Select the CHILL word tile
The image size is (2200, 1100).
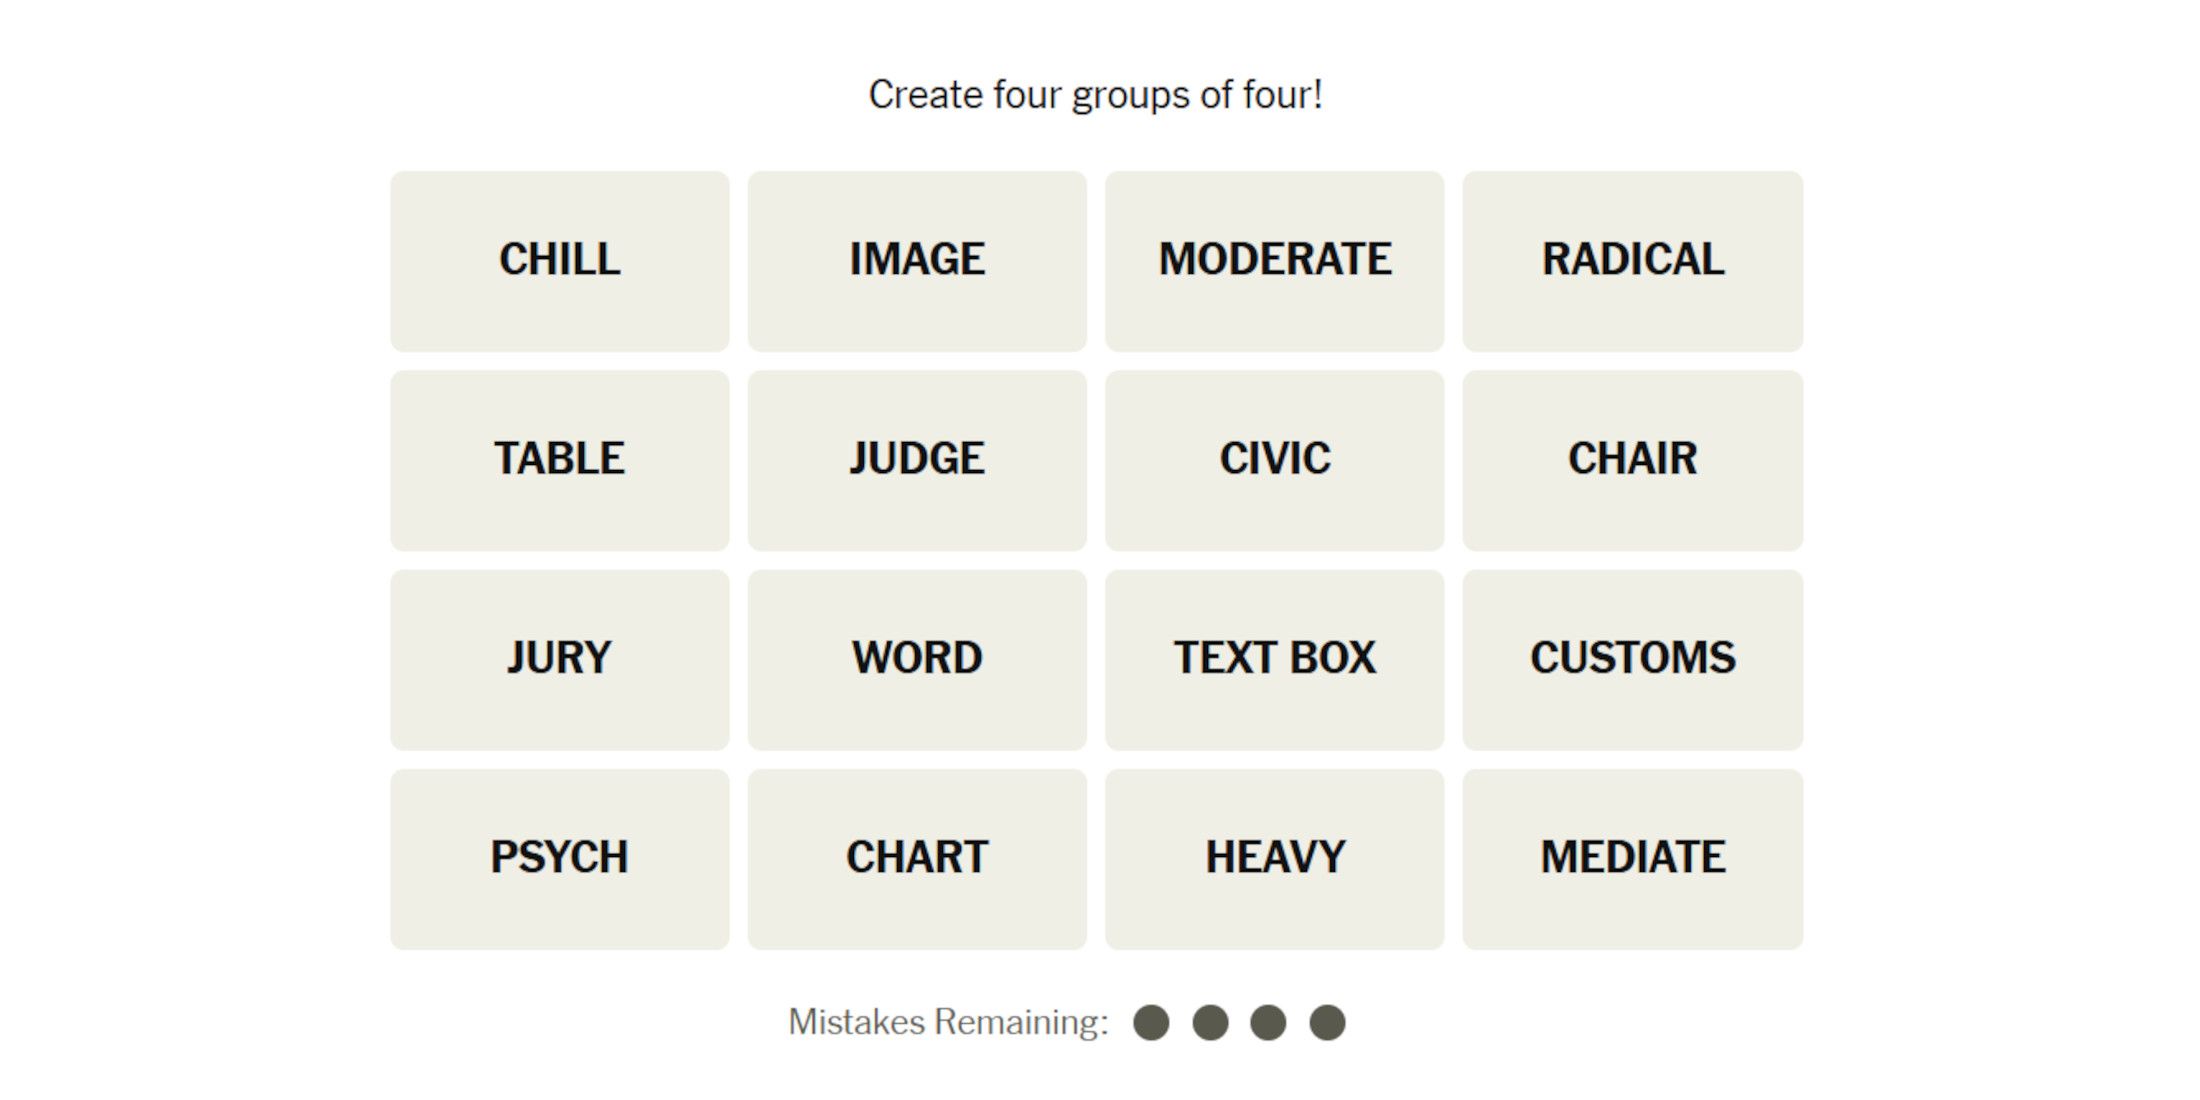[x=559, y=261]
